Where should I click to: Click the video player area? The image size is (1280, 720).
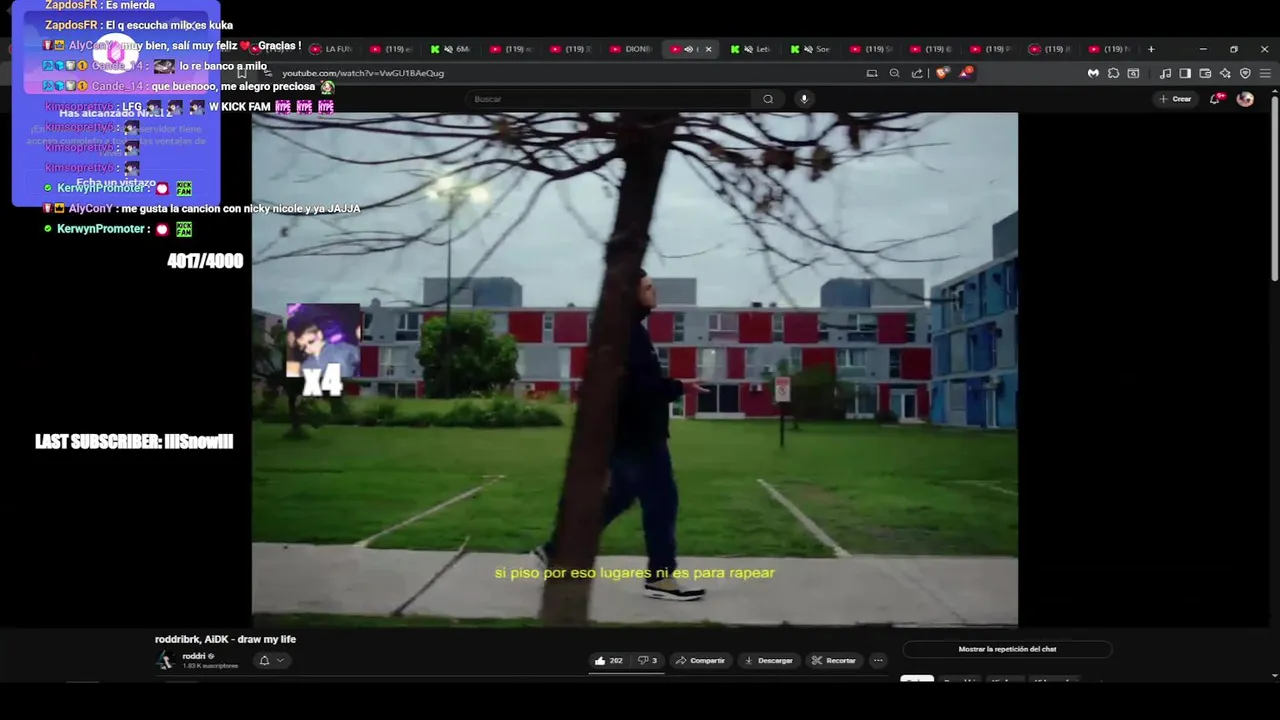635,369
